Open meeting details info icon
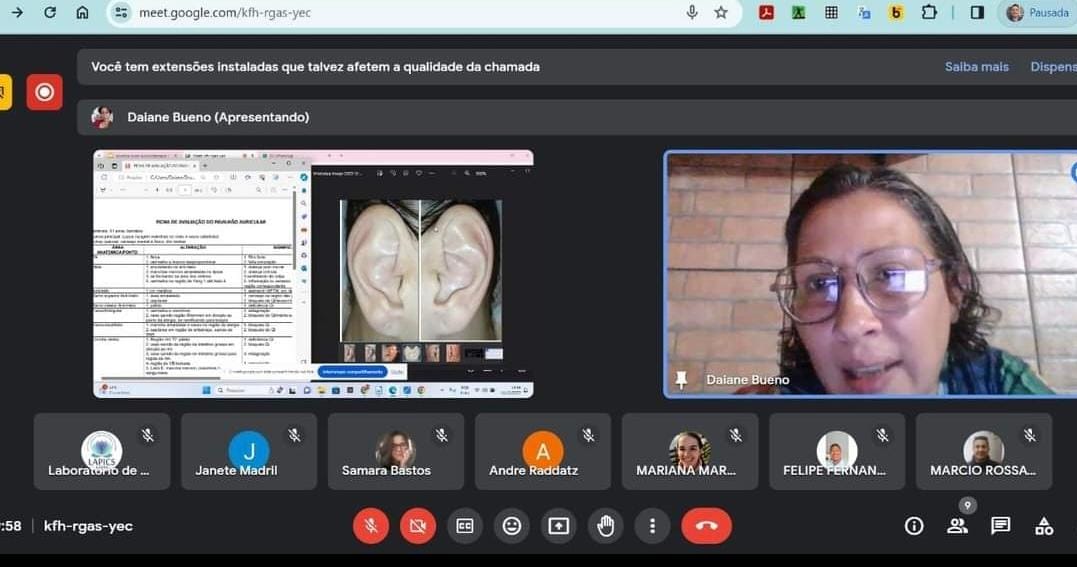Screen dimensions: 1077x567 pyautogui.click(x=913, y=526)
